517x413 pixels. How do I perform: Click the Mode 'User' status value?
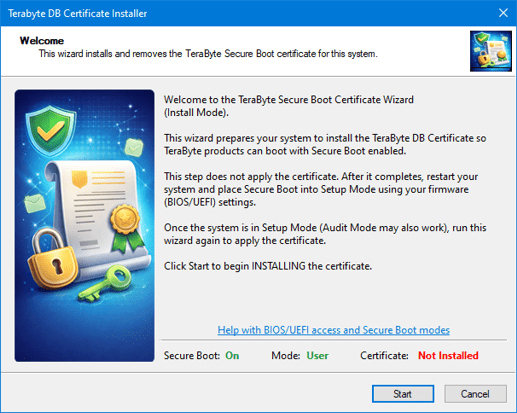click(317, 356)
